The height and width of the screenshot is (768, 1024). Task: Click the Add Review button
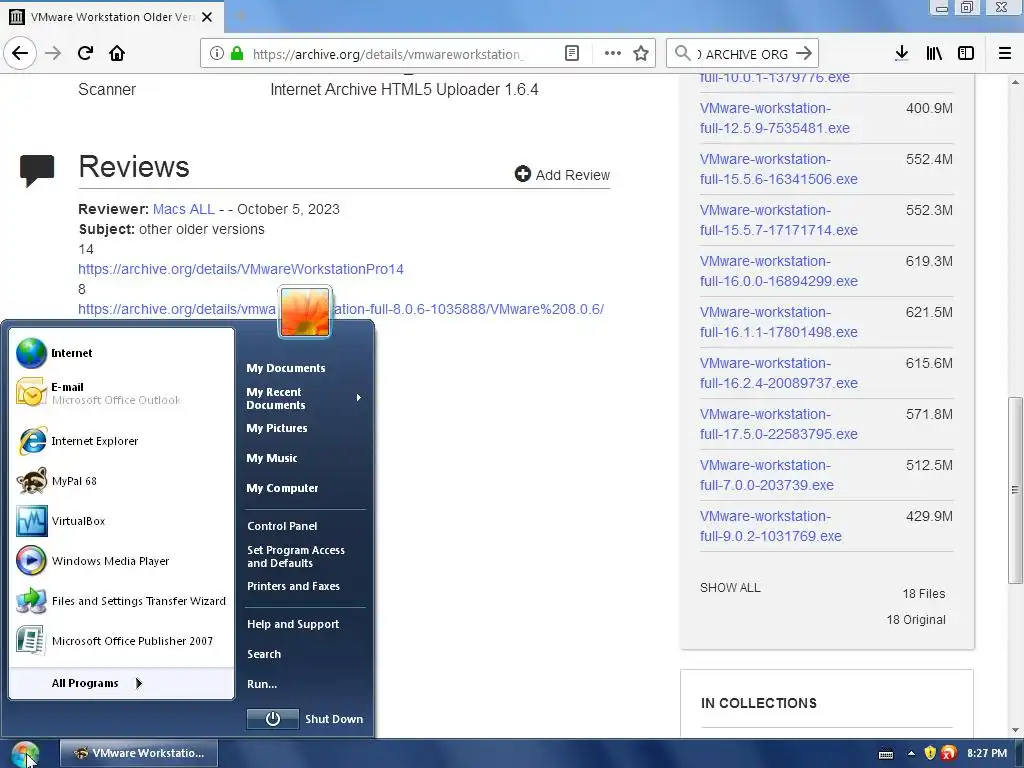pyautogui.click(x=562, y=174)
